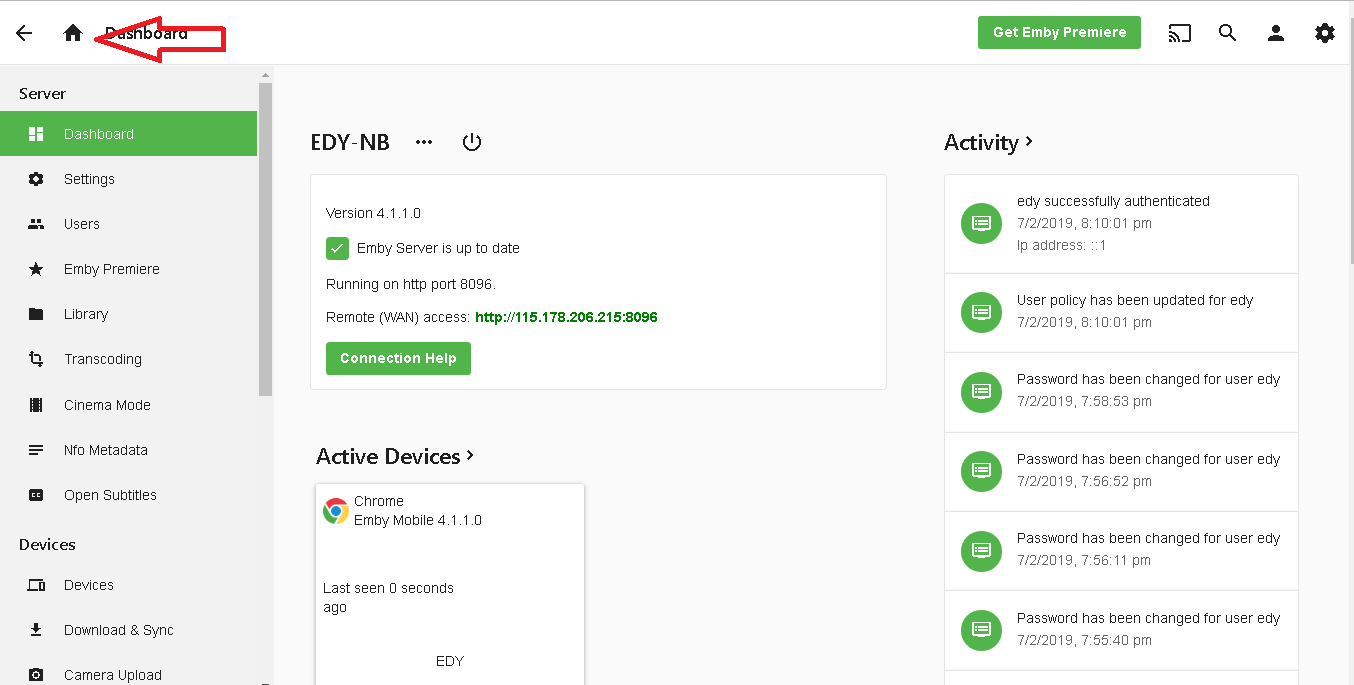Open the Home page icon
Viewport: 1354px width, 685px height.
(72, 33)
